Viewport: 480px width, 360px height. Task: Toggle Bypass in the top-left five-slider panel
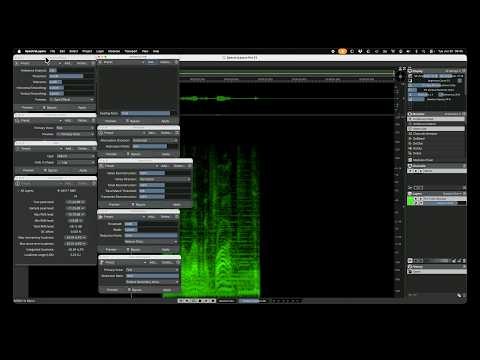[x=49, y=108]
